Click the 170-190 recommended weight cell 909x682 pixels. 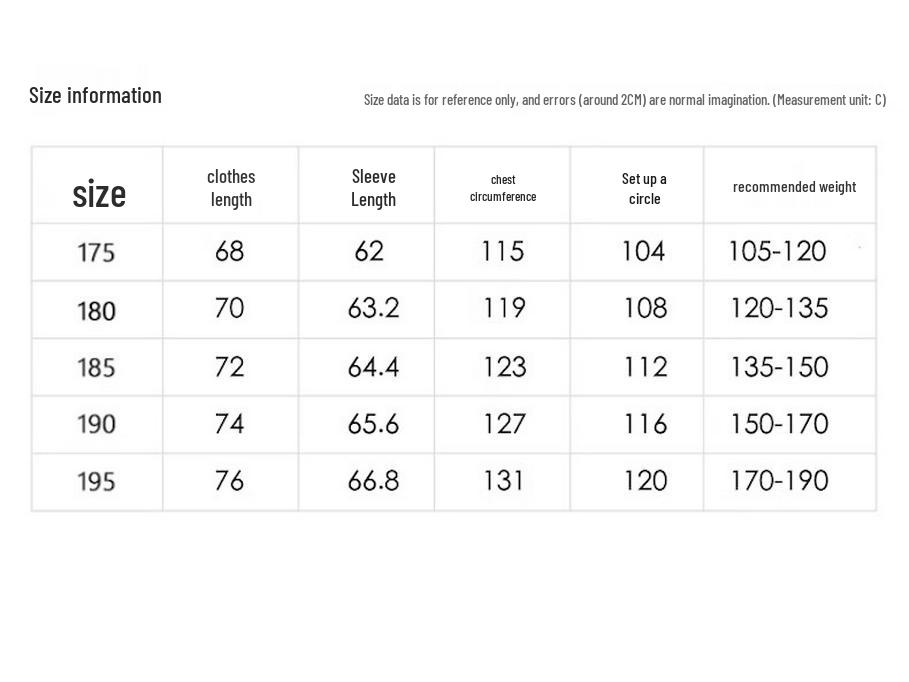click(x=779, y=481)
